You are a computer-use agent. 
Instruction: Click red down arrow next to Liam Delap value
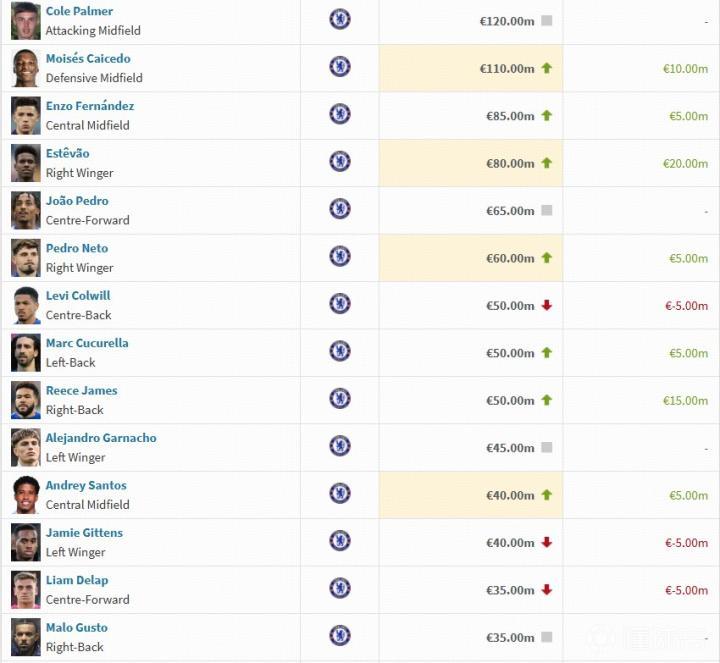[x=546, y=590]
